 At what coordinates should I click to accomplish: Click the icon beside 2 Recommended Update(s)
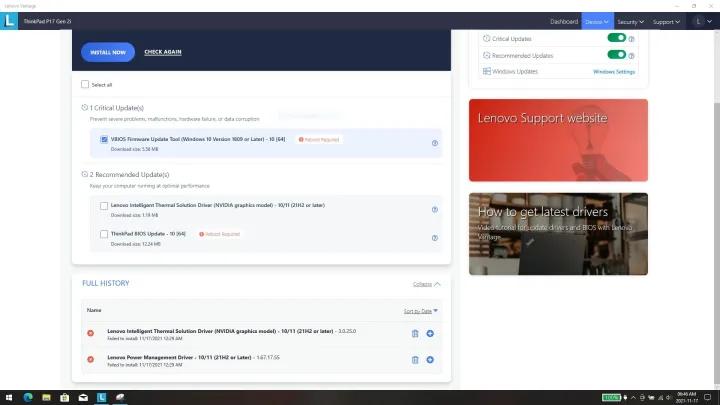click(84, 174)
